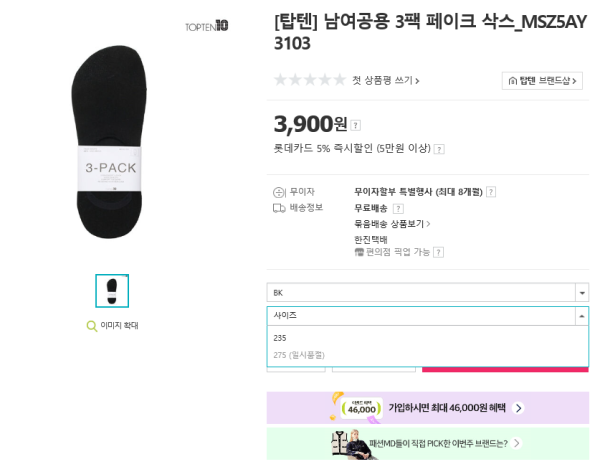
Task: Click the TOPTEN10 brand logo
Action: pos(207,26)
